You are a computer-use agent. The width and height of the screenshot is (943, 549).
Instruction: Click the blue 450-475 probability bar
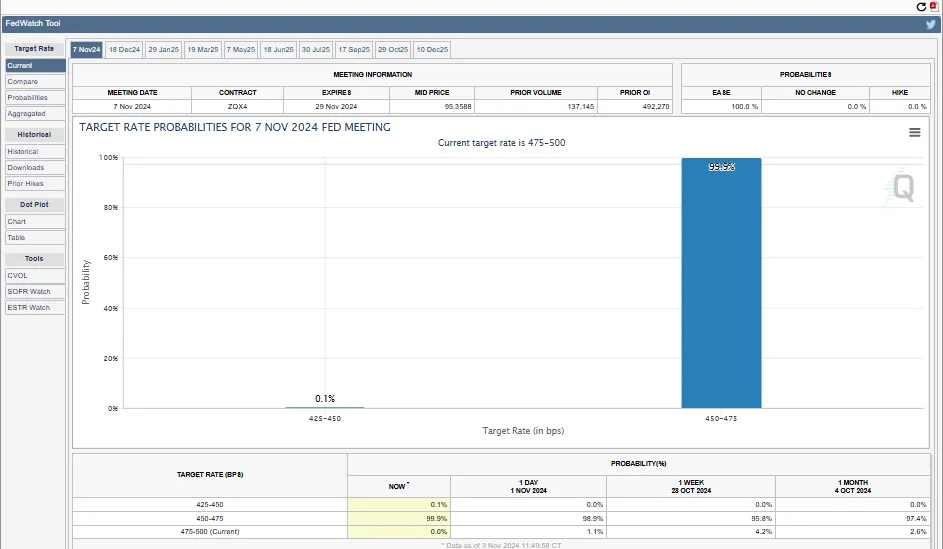click(721, 285)
